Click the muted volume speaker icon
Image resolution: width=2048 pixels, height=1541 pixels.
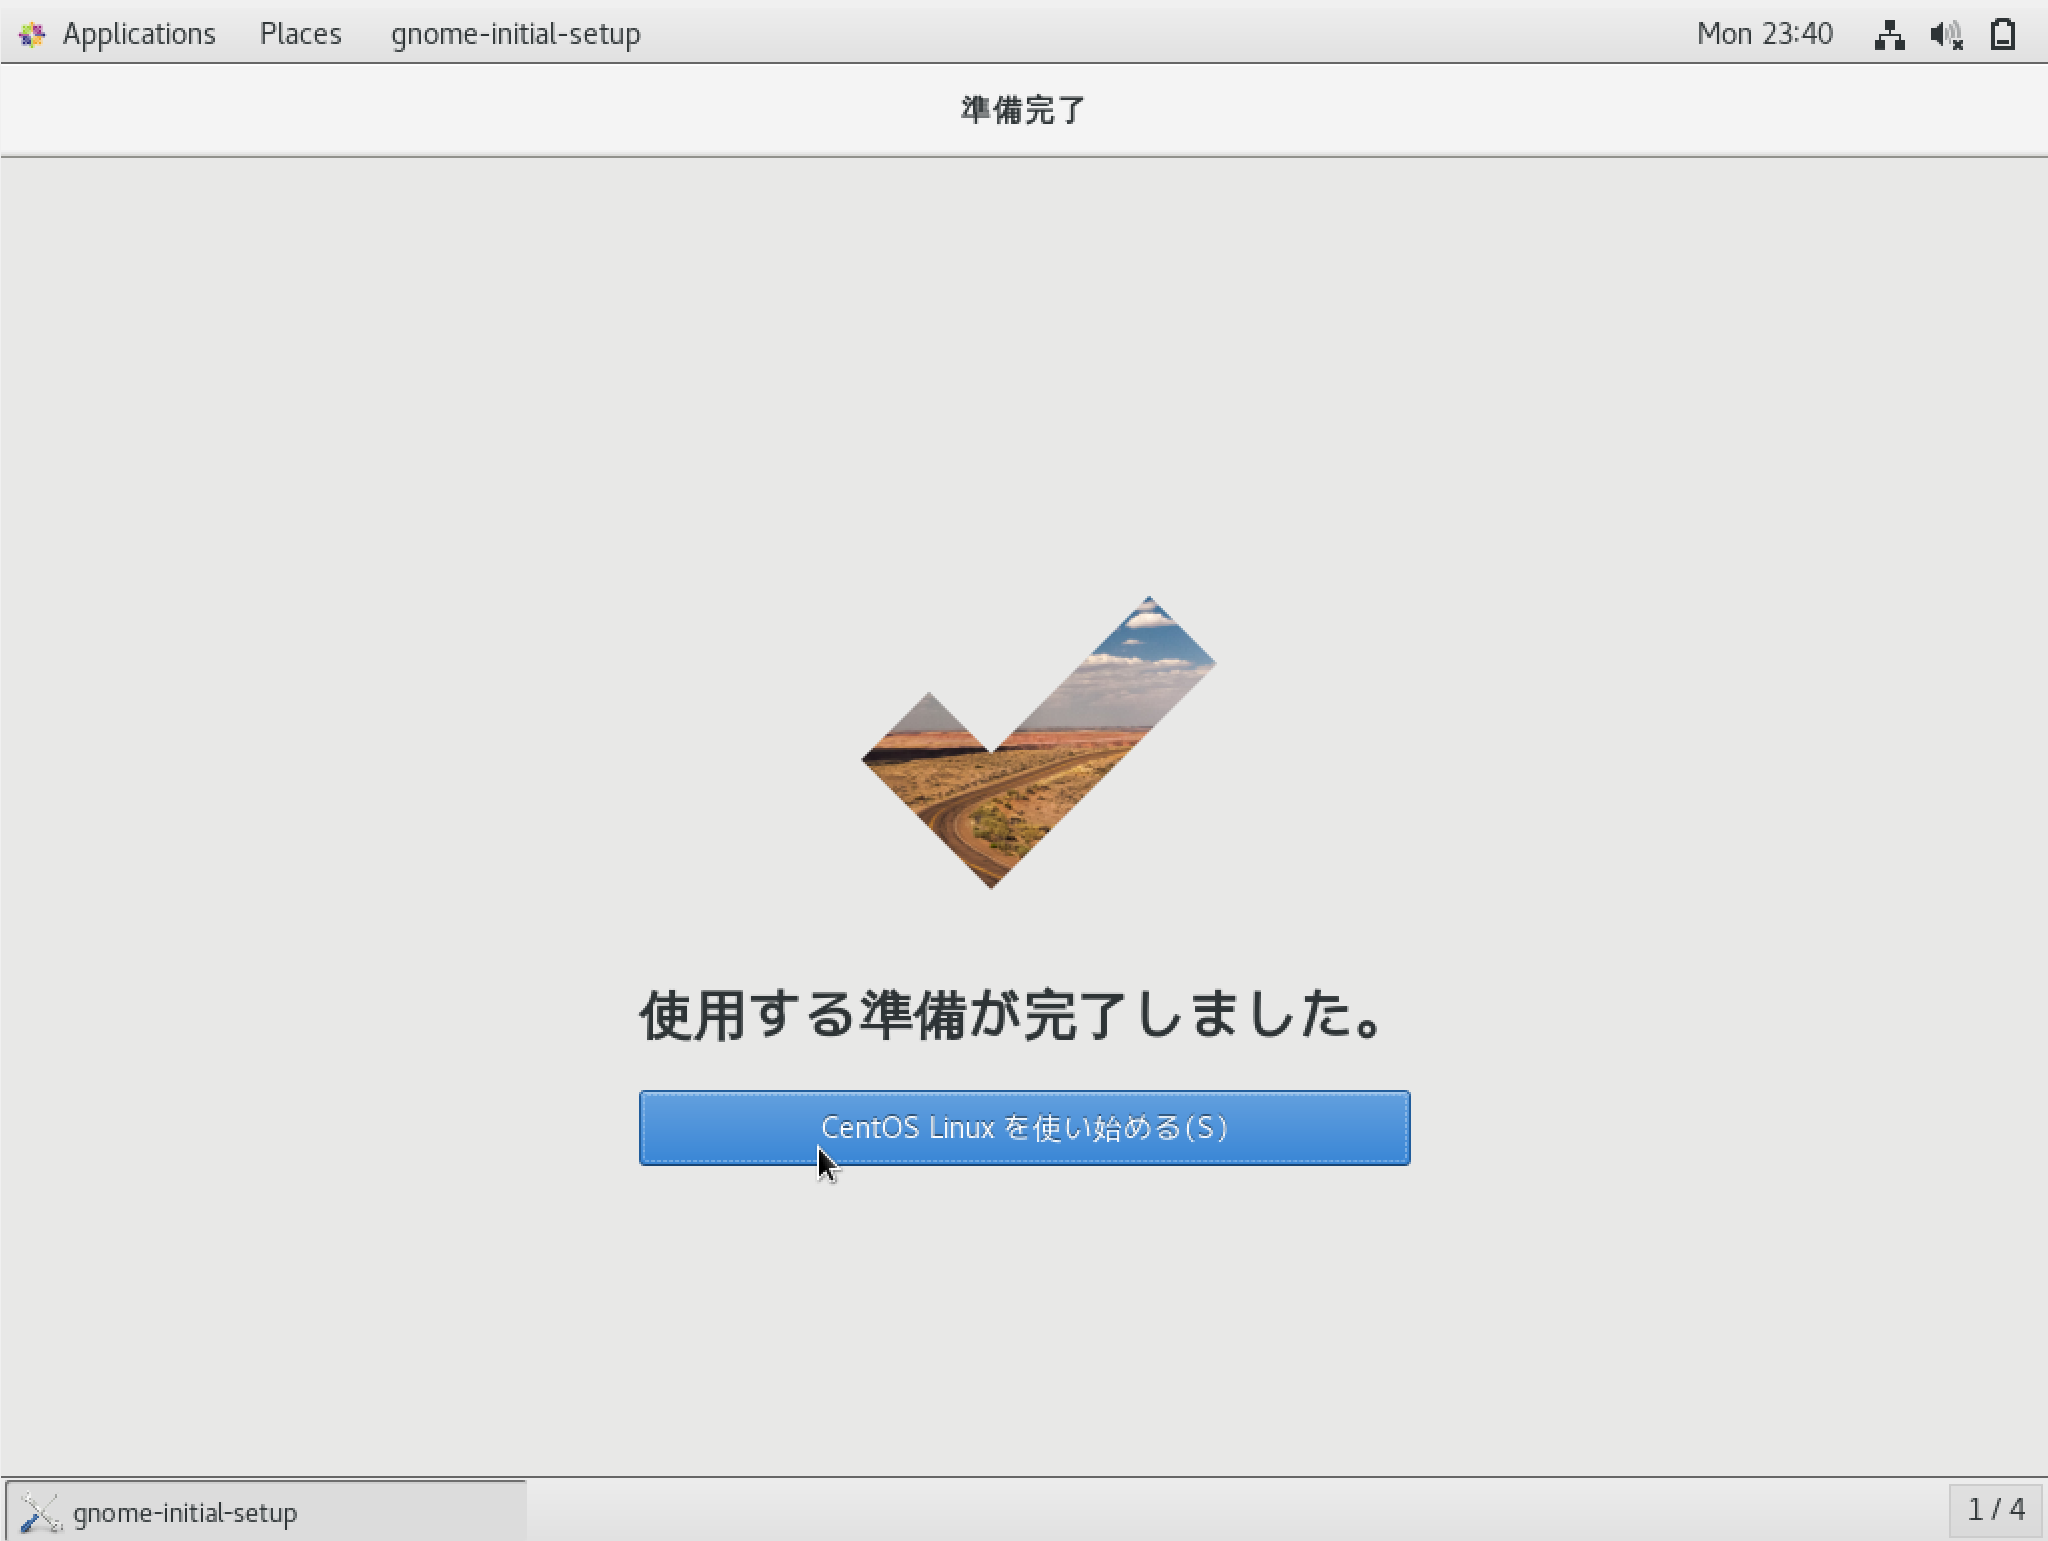coord(1946,35)
